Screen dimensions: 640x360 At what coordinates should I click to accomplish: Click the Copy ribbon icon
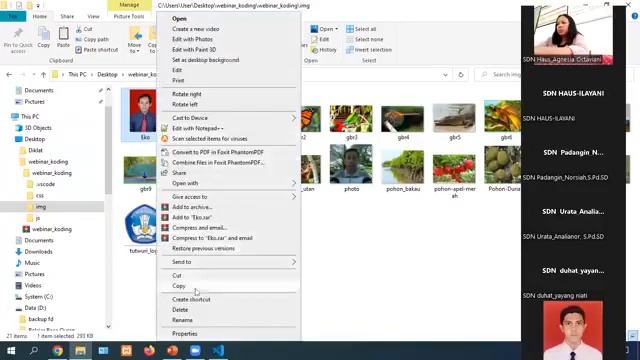point(44,38)
